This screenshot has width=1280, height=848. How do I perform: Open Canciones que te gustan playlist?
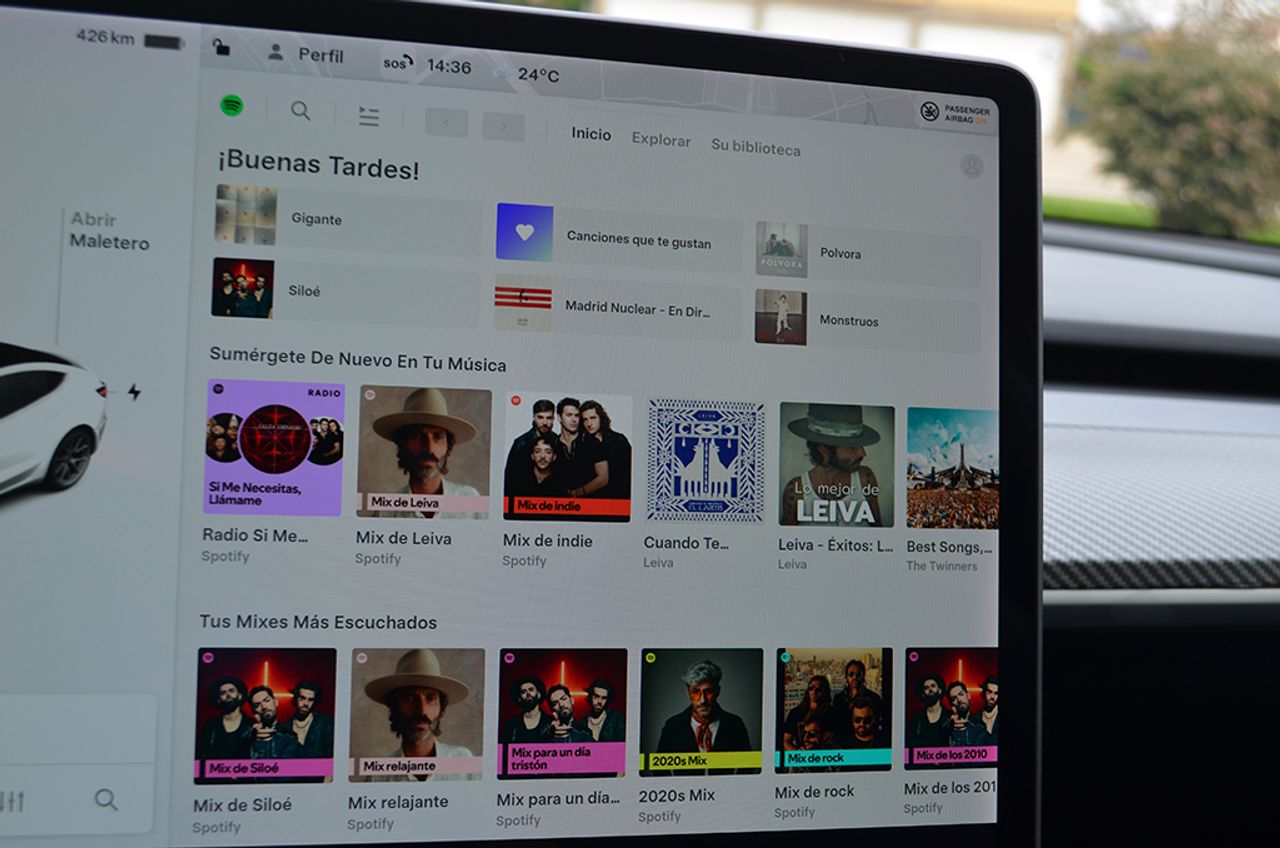coord(619,236)
